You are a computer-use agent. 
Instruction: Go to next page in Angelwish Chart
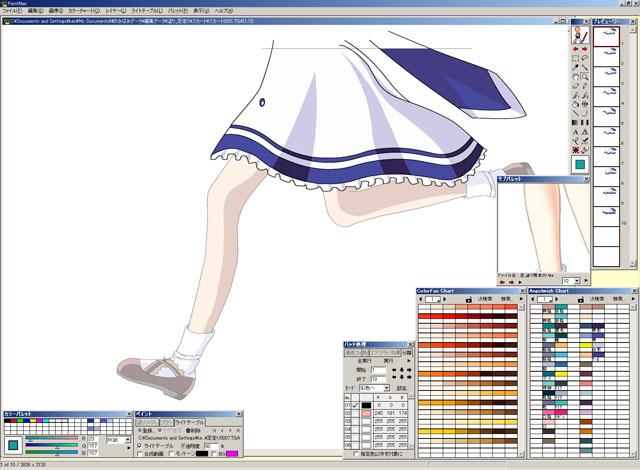[x=556, y=299]
